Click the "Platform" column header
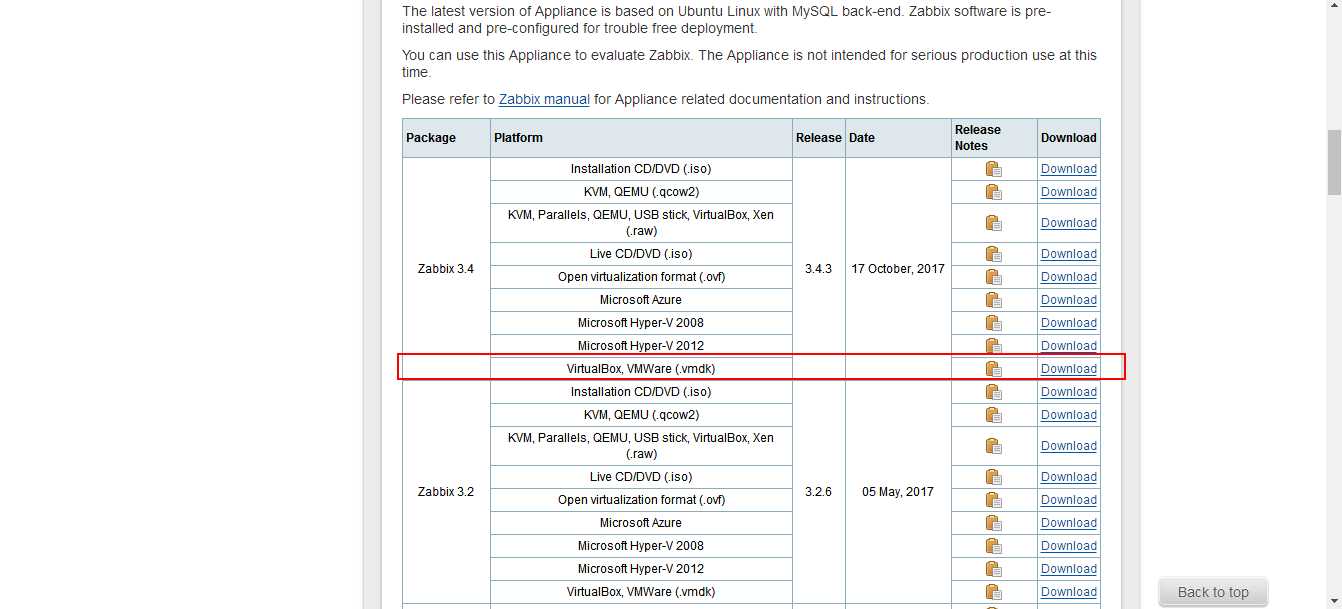The height and width of the screenshot is (609, 1342). (x=641, y=138)
